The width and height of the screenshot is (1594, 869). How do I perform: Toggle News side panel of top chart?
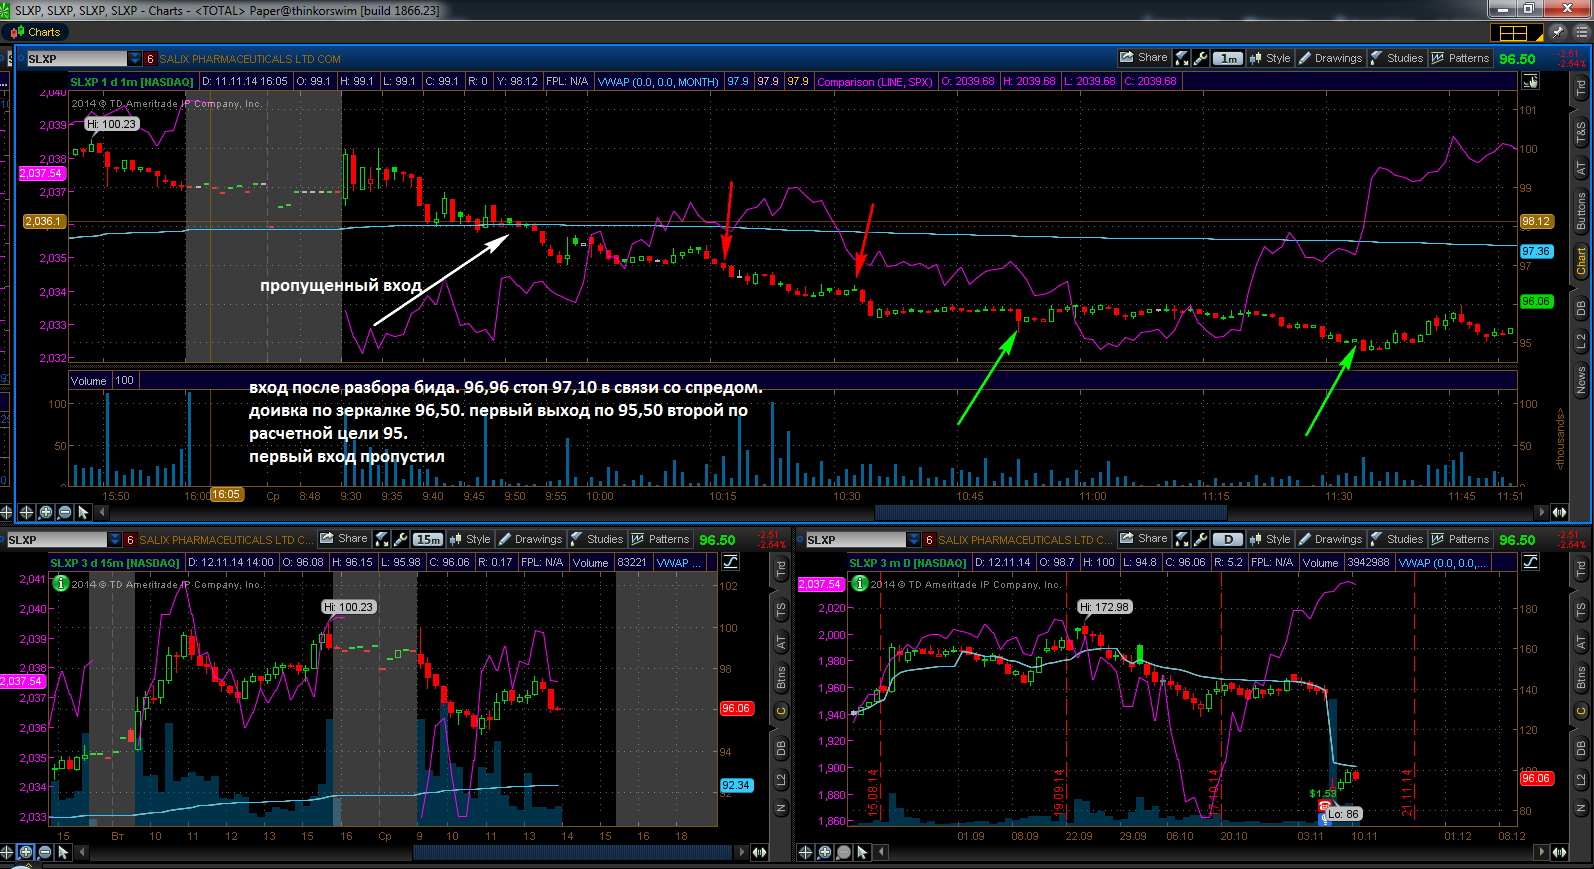tap(1581, 380)
